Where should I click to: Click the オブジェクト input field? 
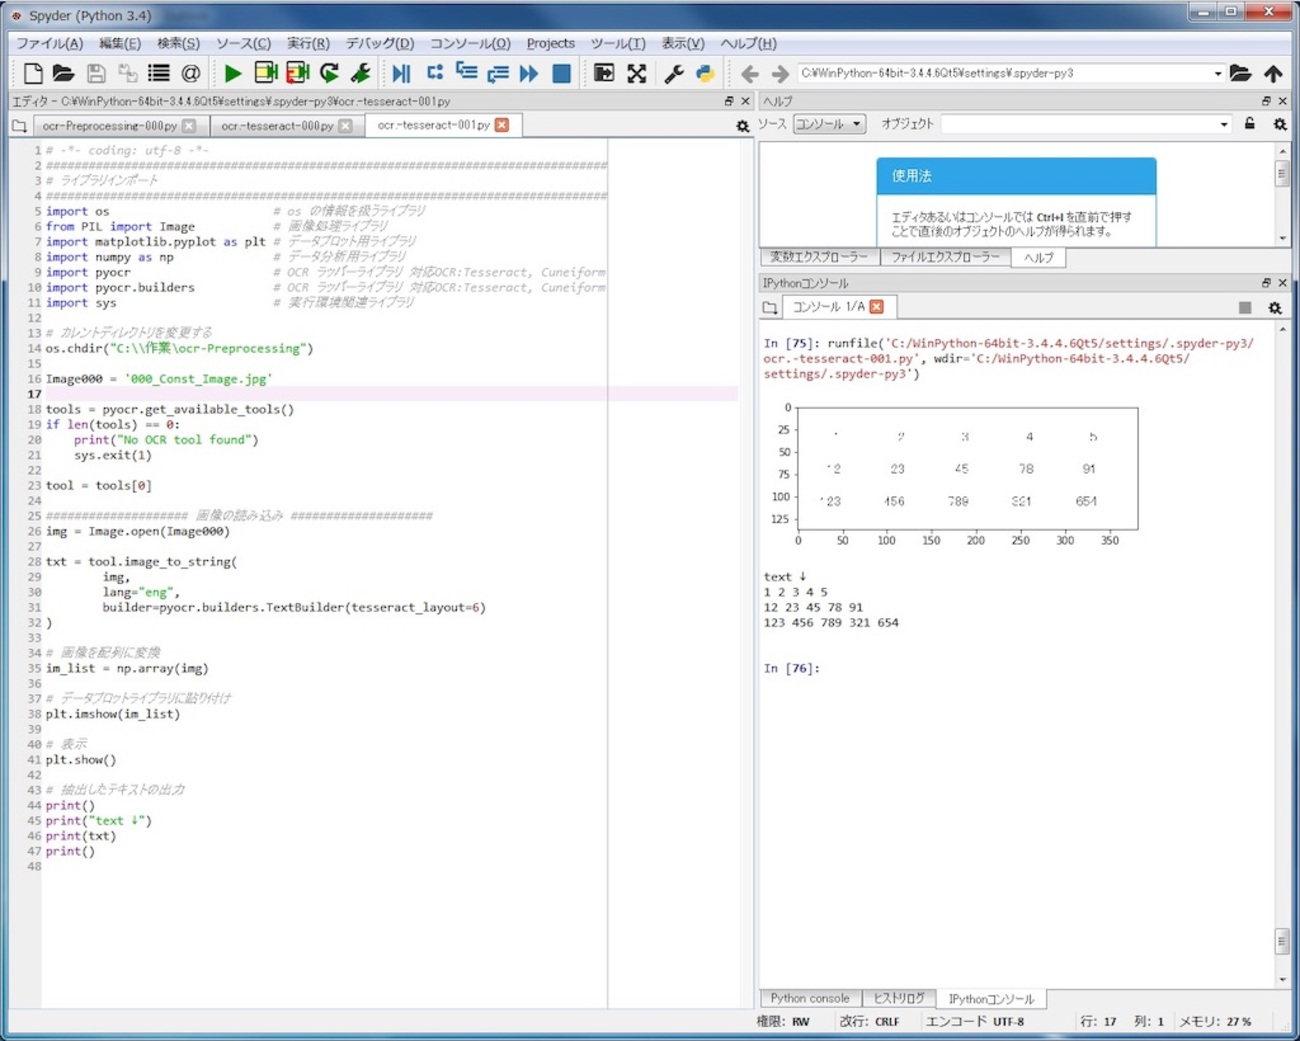point(1078,124)
